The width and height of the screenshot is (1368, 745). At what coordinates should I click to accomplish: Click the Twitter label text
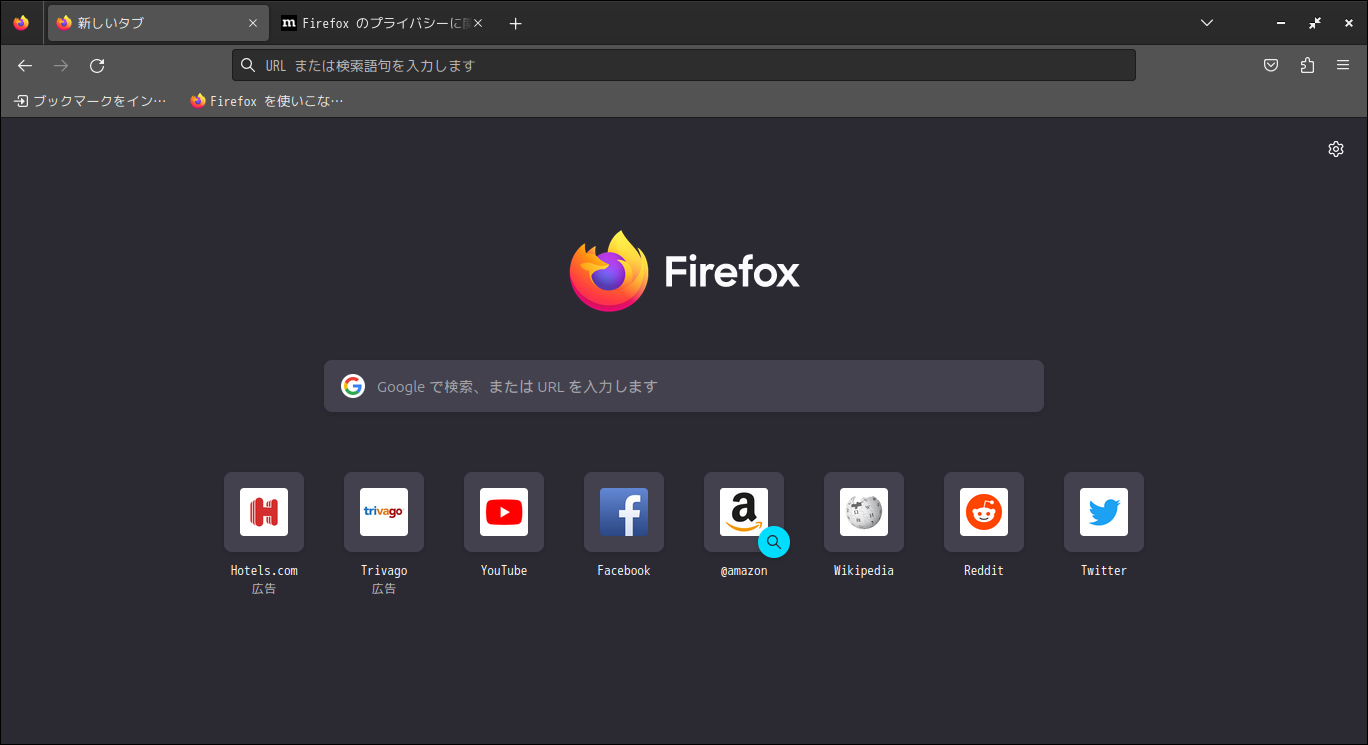pos(1104,571)
